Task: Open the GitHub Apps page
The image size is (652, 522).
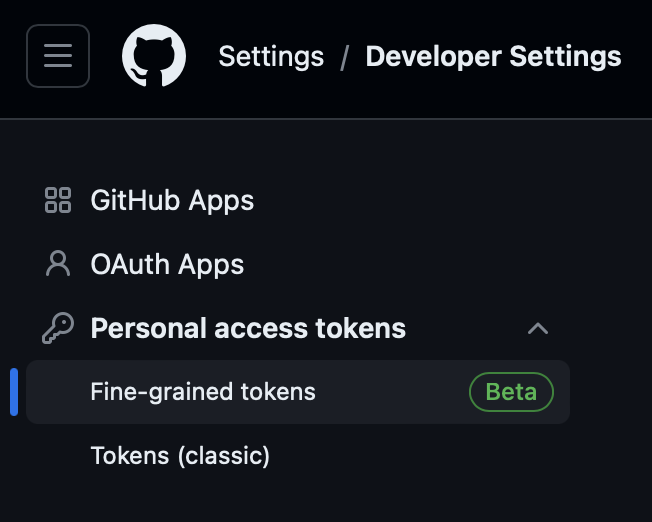Action: coord(172,200)
